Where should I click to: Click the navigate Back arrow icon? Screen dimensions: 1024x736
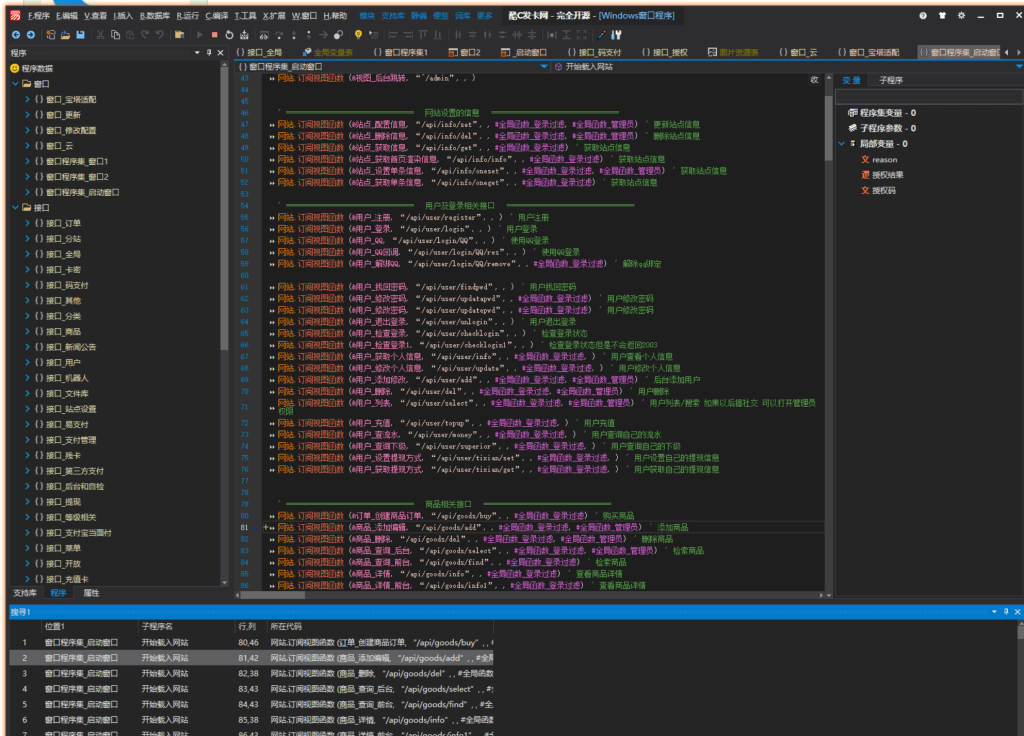point(14,35)
